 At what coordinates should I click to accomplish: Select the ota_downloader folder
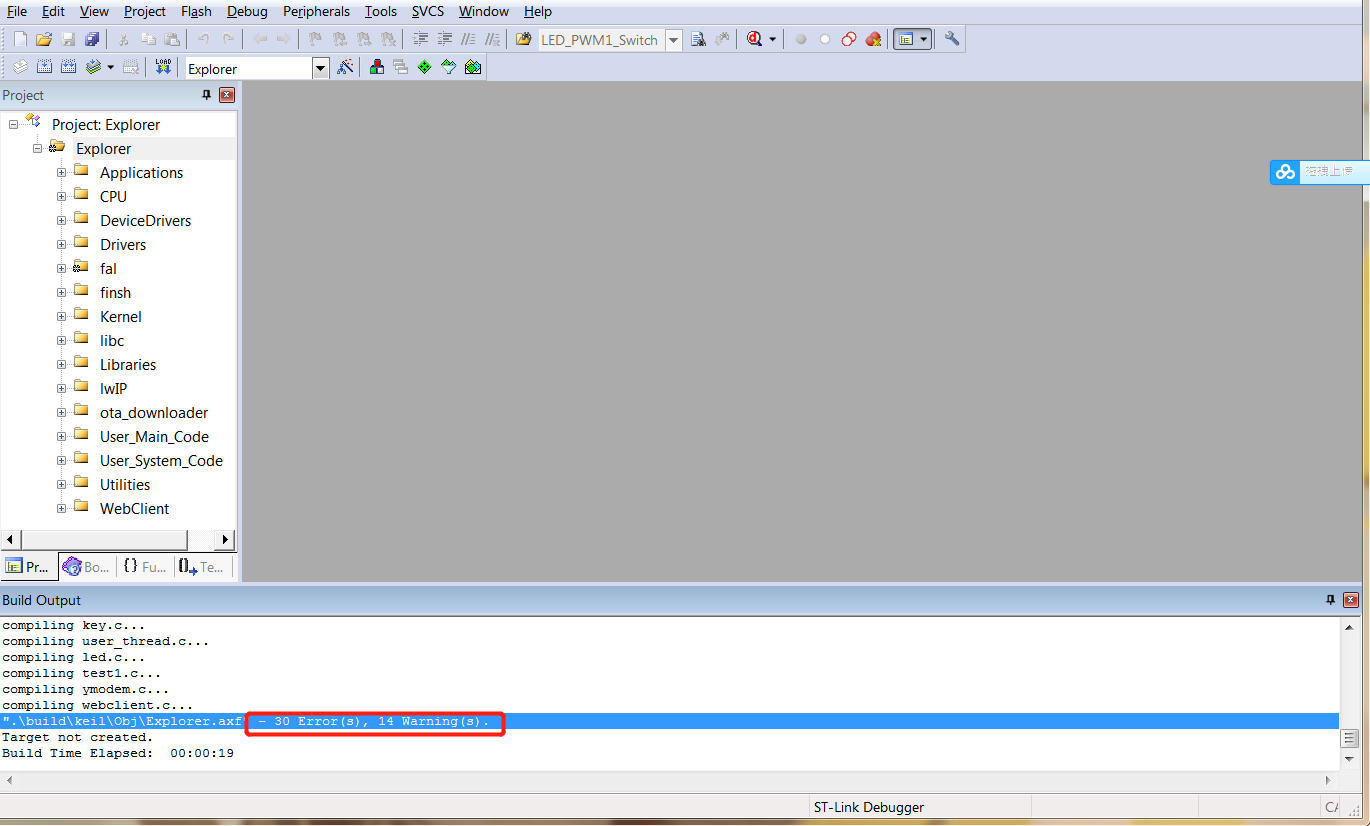pos(154,412)
